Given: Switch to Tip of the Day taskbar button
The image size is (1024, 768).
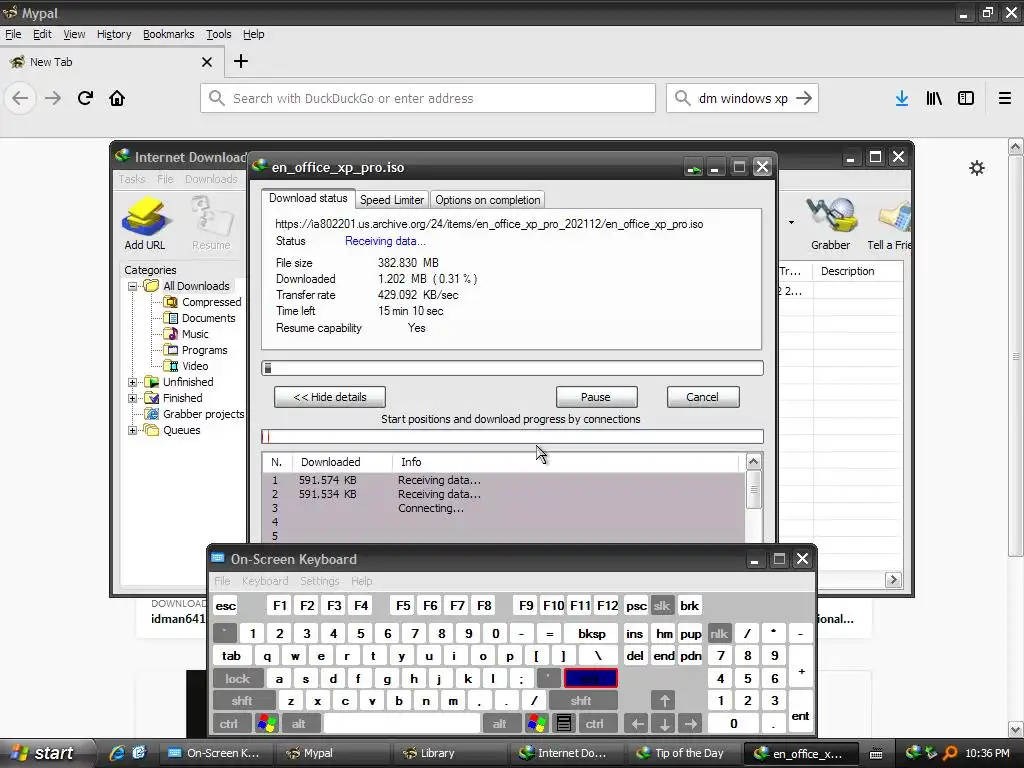Looking at the screenshot, I should pos(685,753).
